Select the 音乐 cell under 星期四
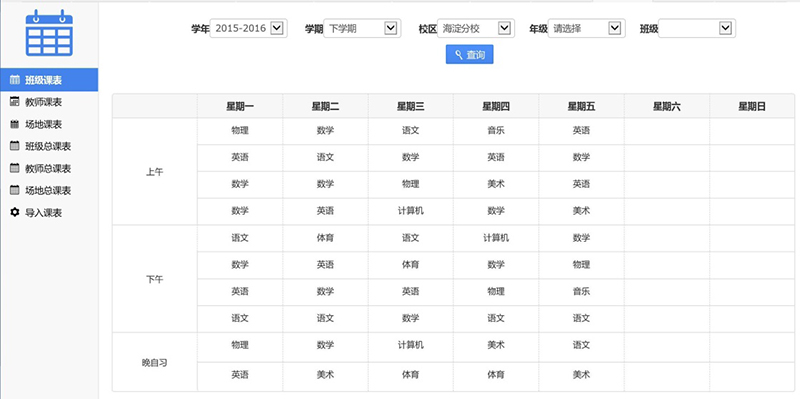The width and height of the screenshot is (800, 399). click(496, 131)
